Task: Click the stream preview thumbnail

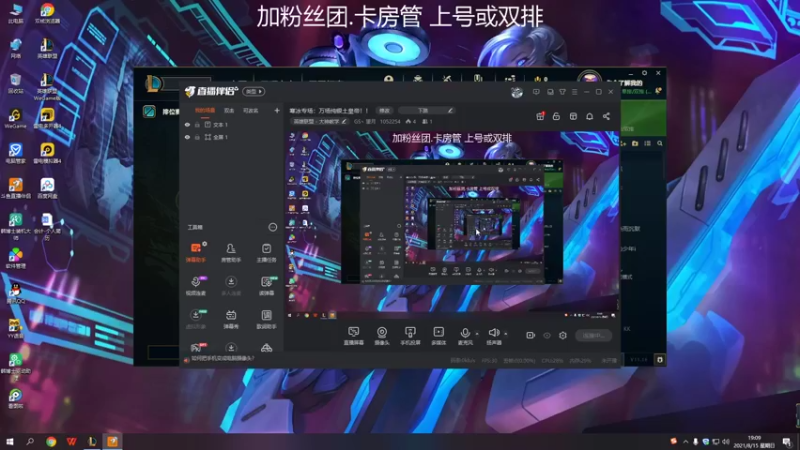Action: [452, 226]
